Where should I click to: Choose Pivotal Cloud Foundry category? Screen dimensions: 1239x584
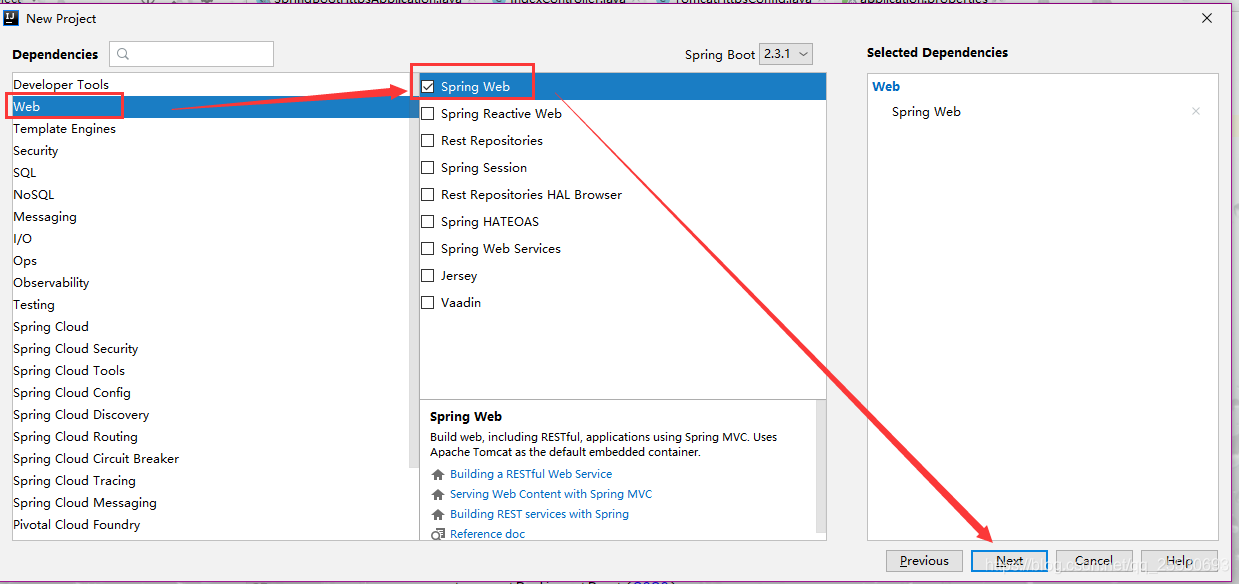pyautogui.click(x=210, y=525)
